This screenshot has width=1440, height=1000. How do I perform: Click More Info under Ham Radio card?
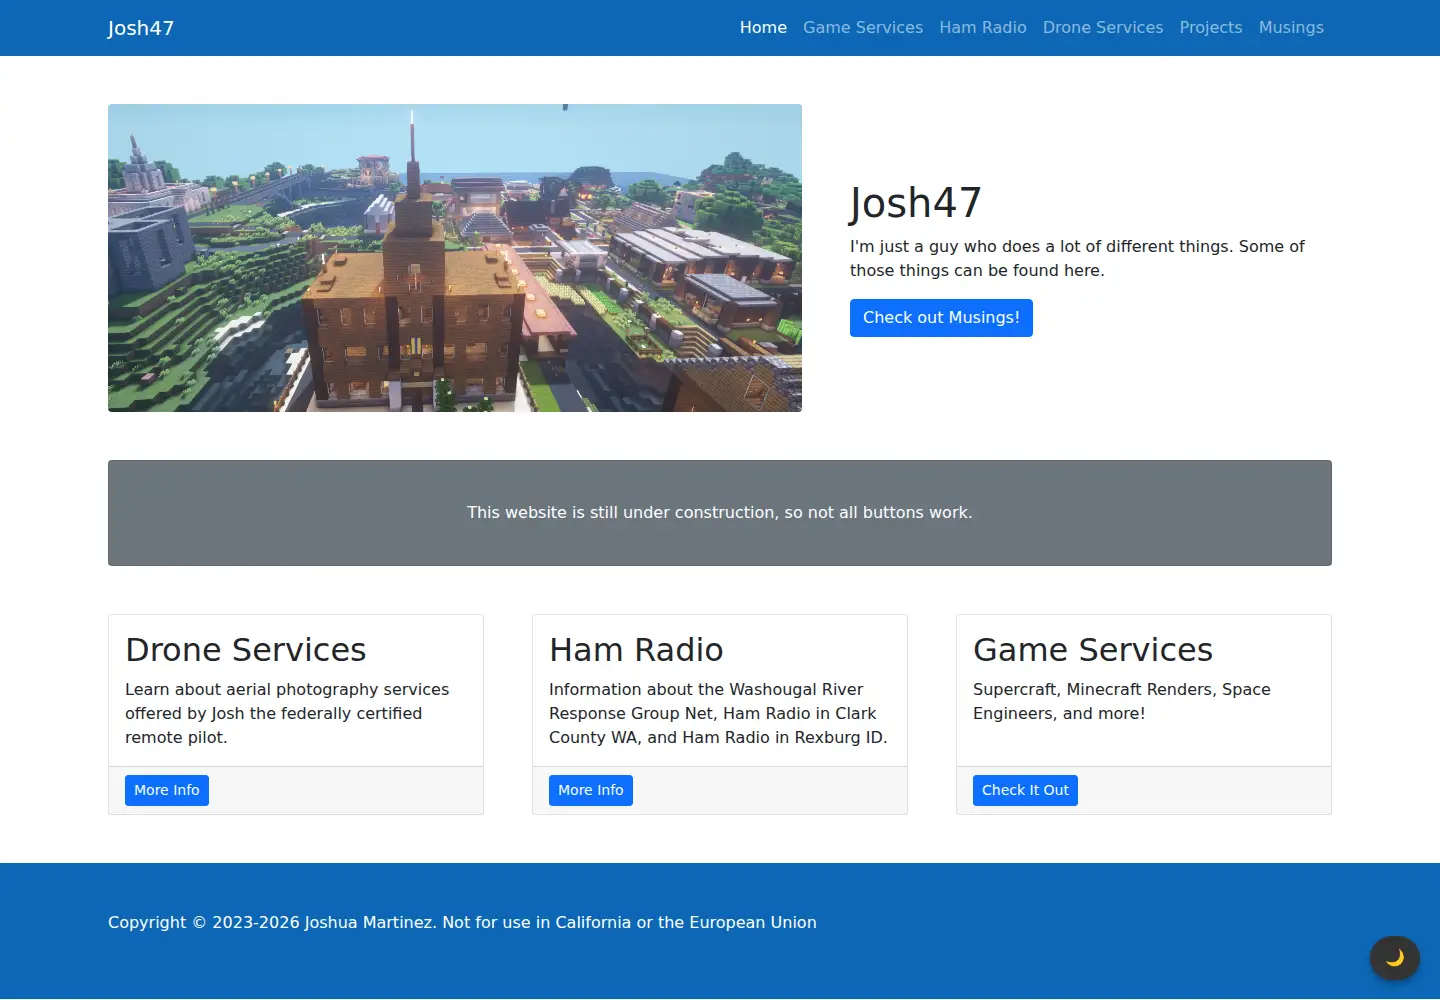(591, 790)
